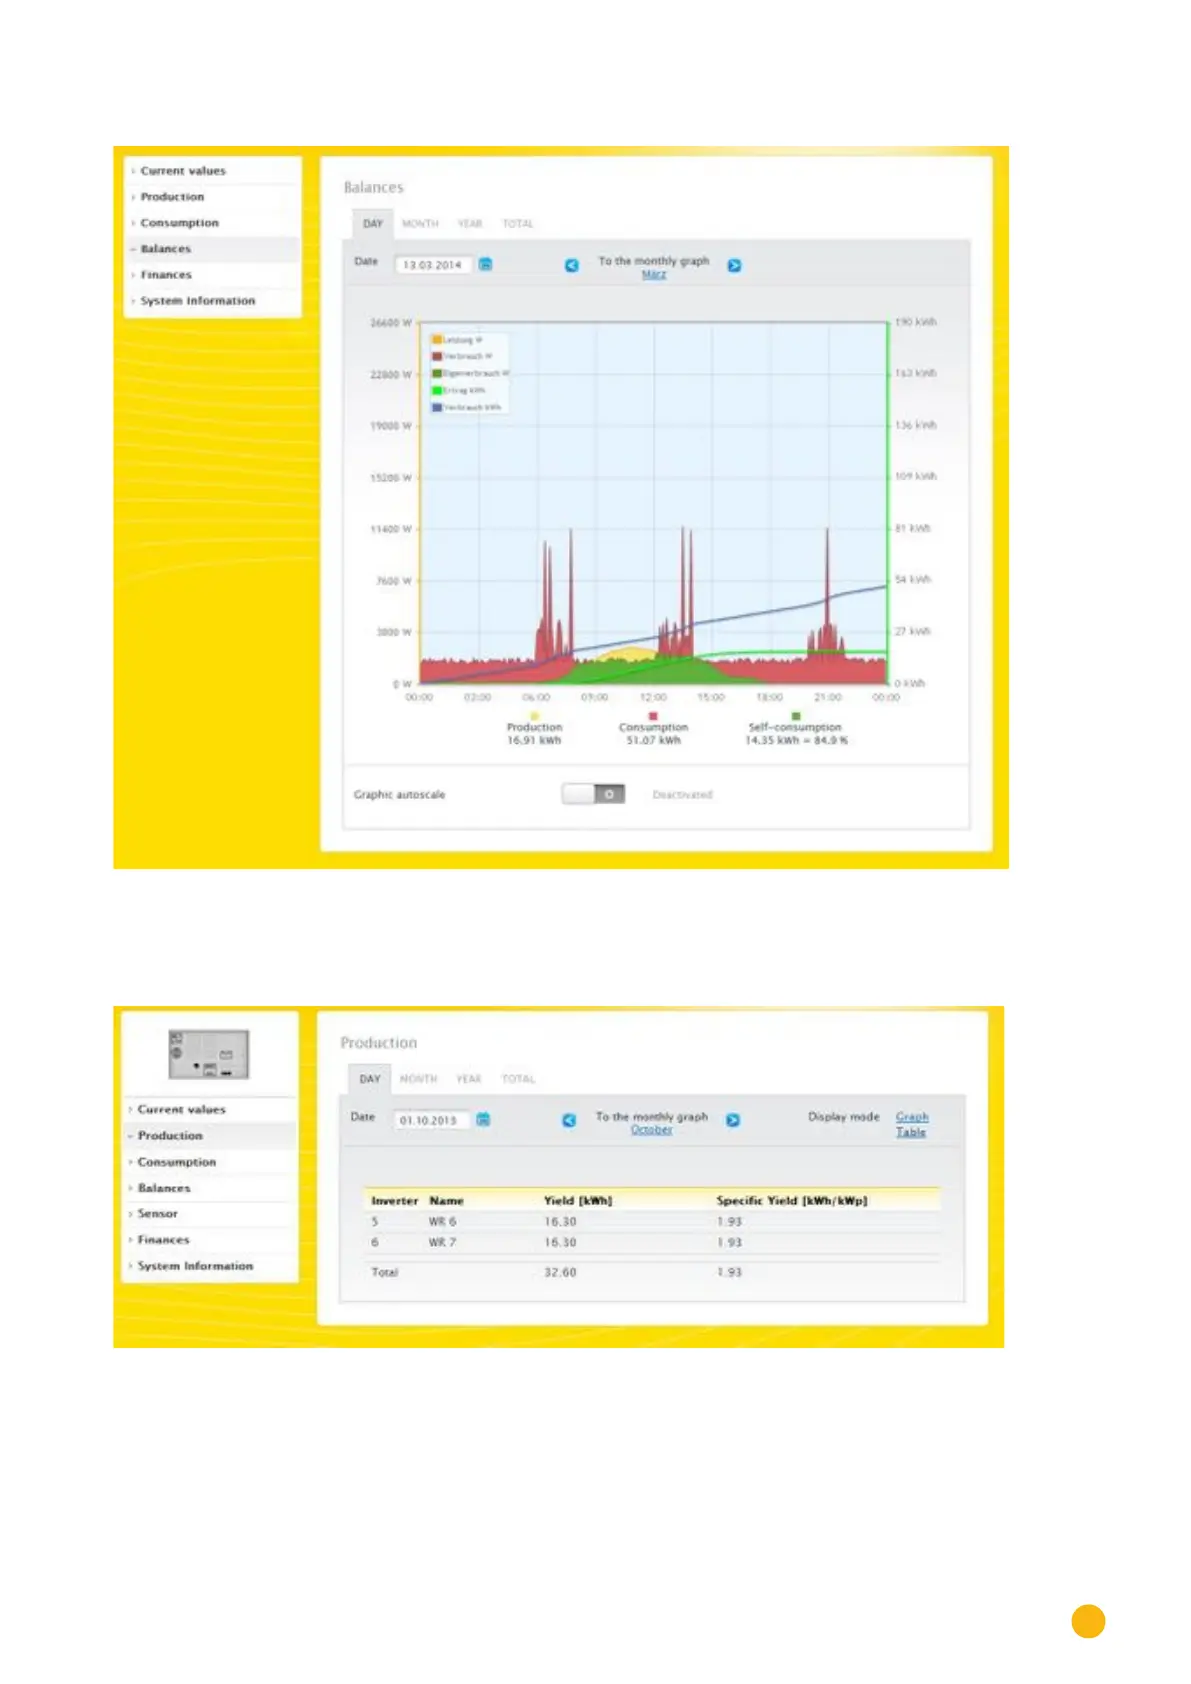Follow the März monthly graph link
The image size is (1191, 1684).
tap(654, 274)
